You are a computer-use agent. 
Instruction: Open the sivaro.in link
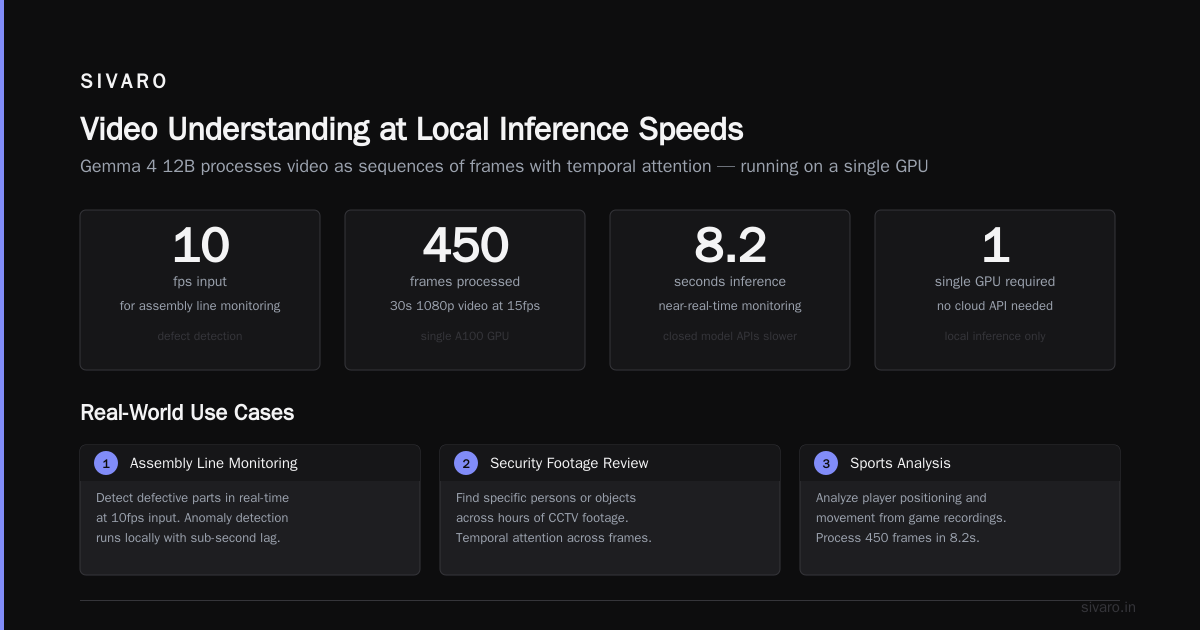[x=1108, y=607]
